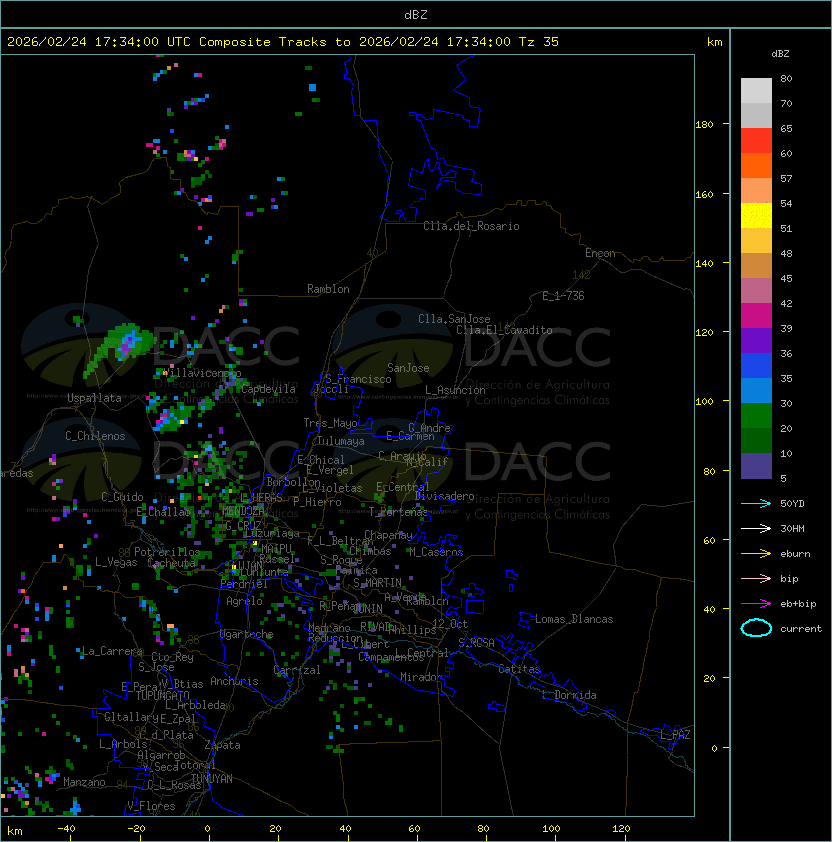Click the 180 tick on vertical km axis
Screen dimensions: 832x842
point(704,125)
